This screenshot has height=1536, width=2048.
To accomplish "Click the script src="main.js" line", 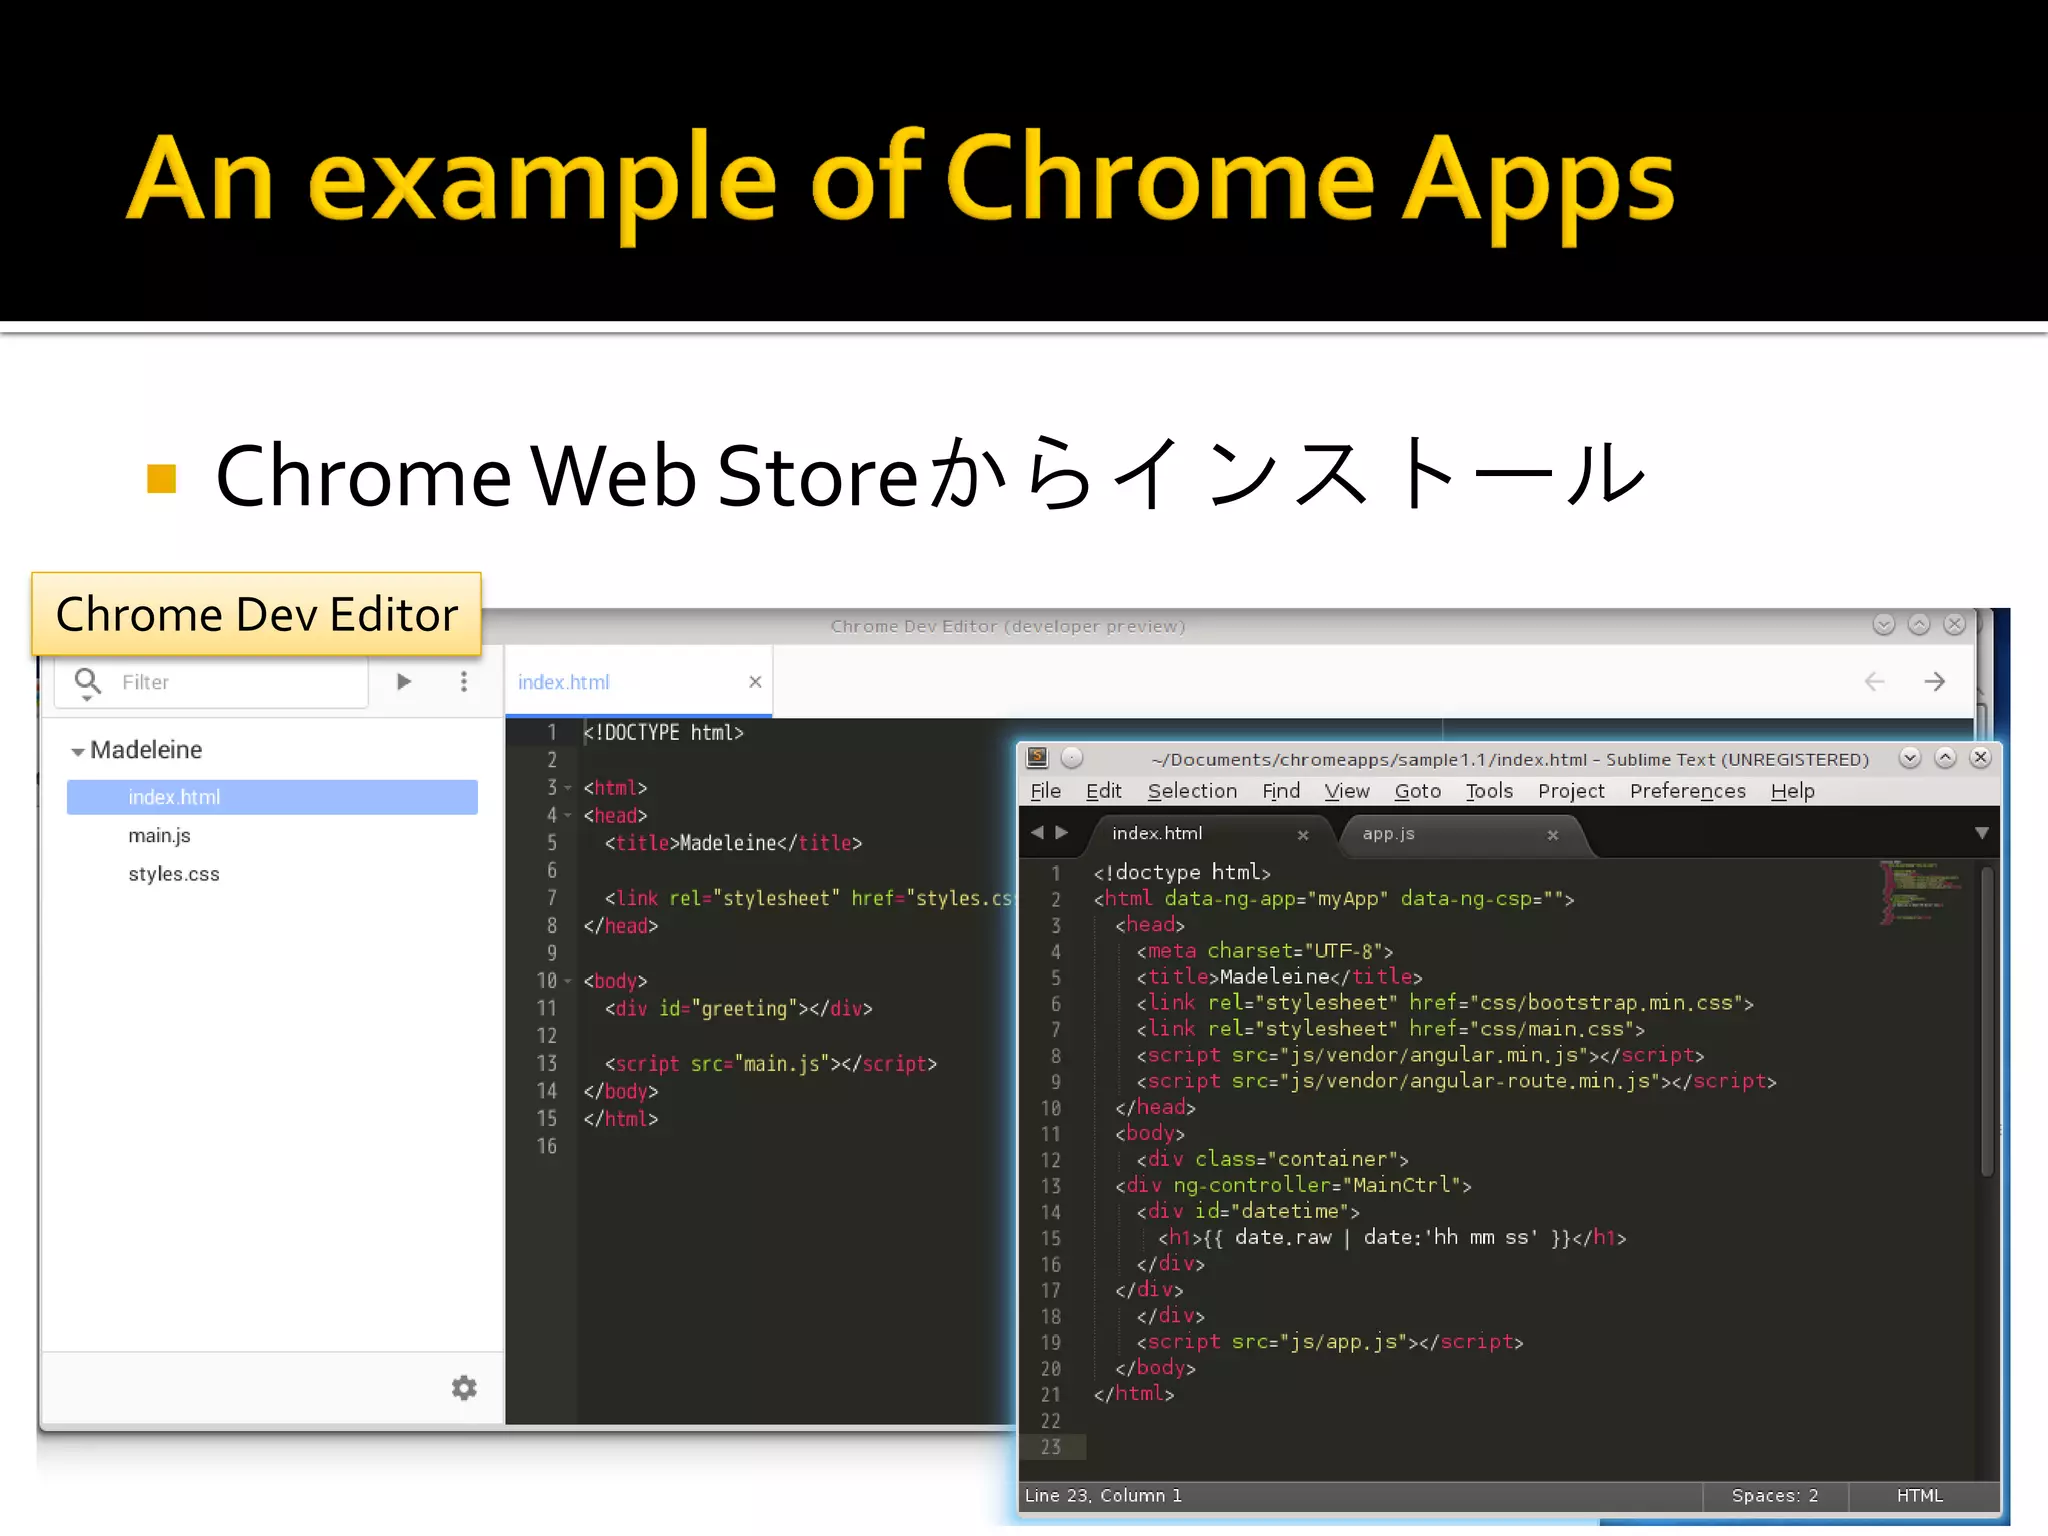I will [x=771, y=1064].
